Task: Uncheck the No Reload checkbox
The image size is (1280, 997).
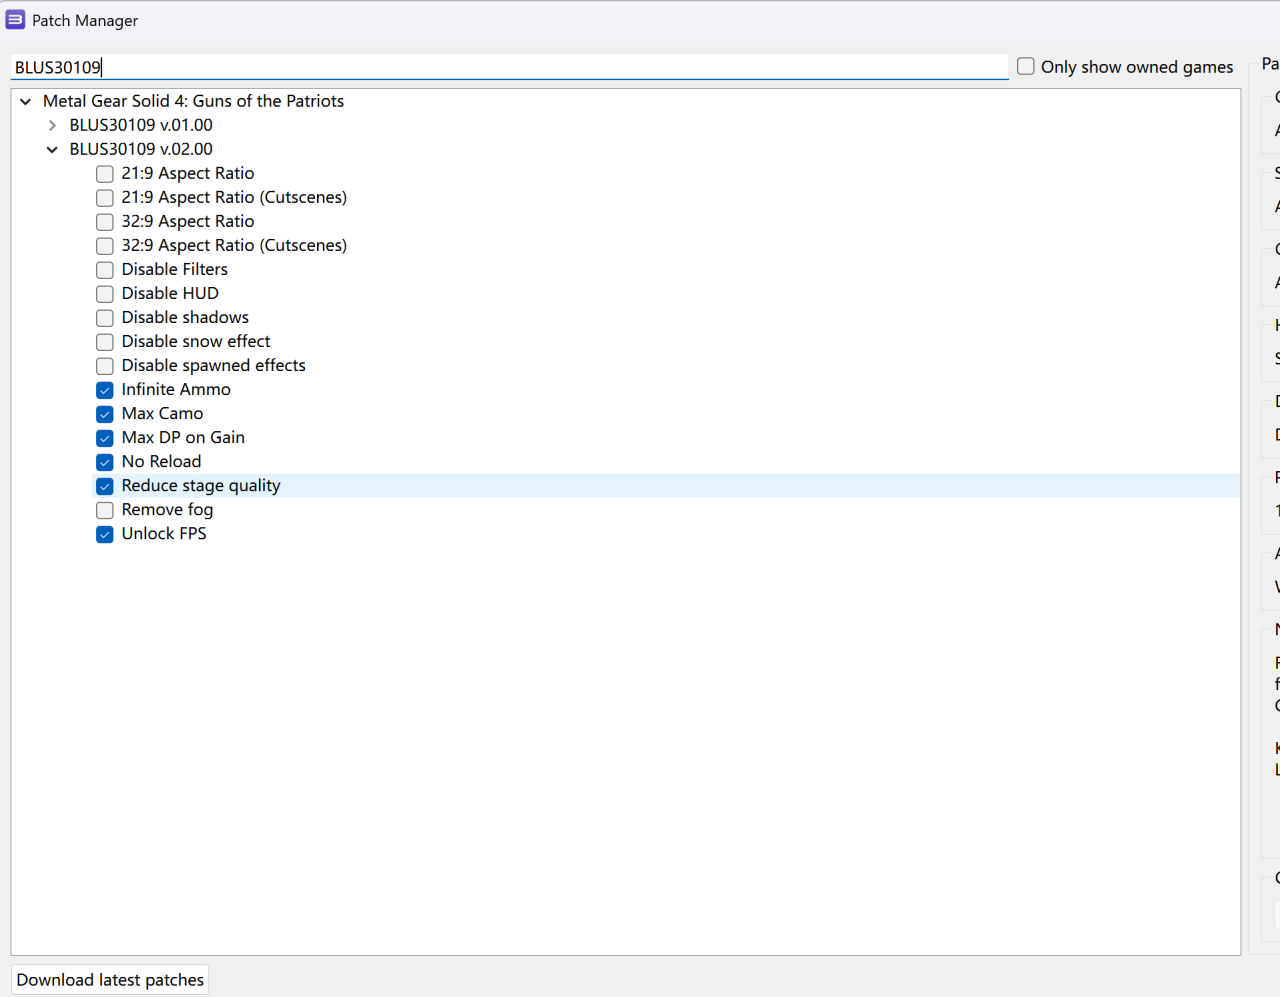Action: coord(105,462)
